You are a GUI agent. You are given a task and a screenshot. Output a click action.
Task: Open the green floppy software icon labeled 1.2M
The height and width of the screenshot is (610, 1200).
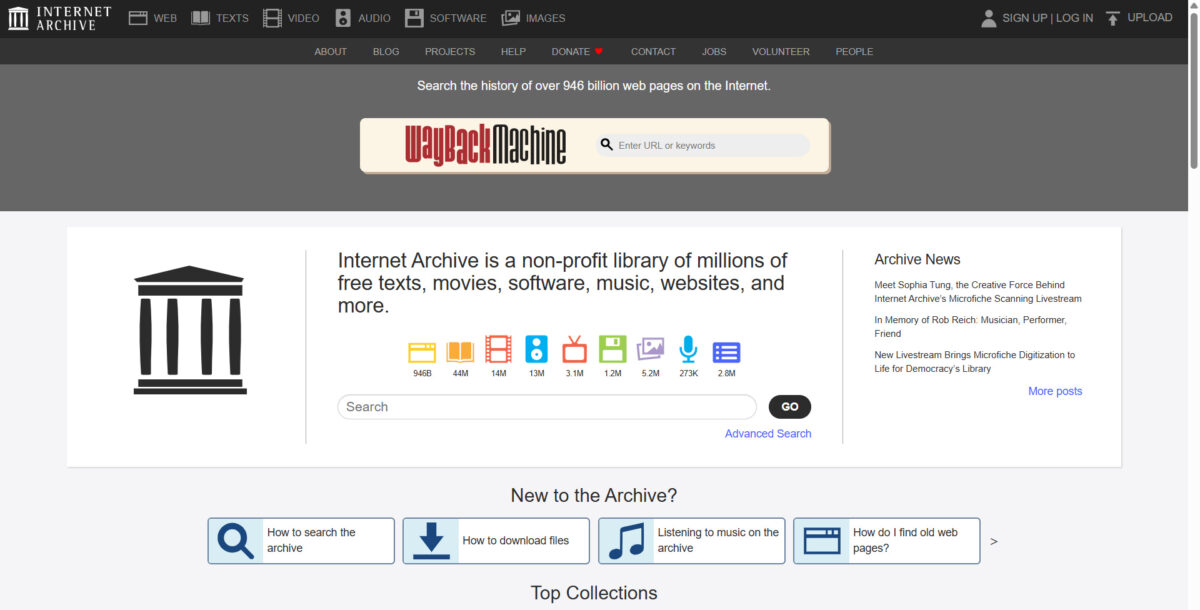pyautogui.click(x=612, y=349)
